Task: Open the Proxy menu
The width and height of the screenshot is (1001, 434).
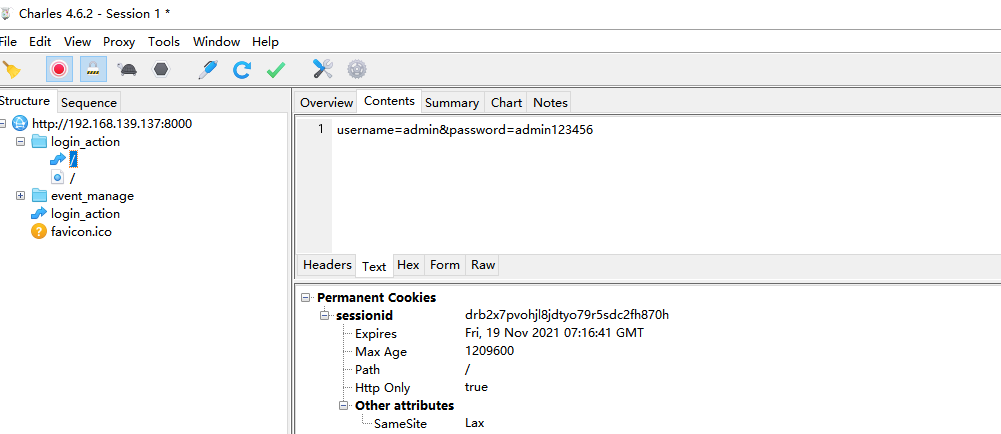Action: point(119,42)
